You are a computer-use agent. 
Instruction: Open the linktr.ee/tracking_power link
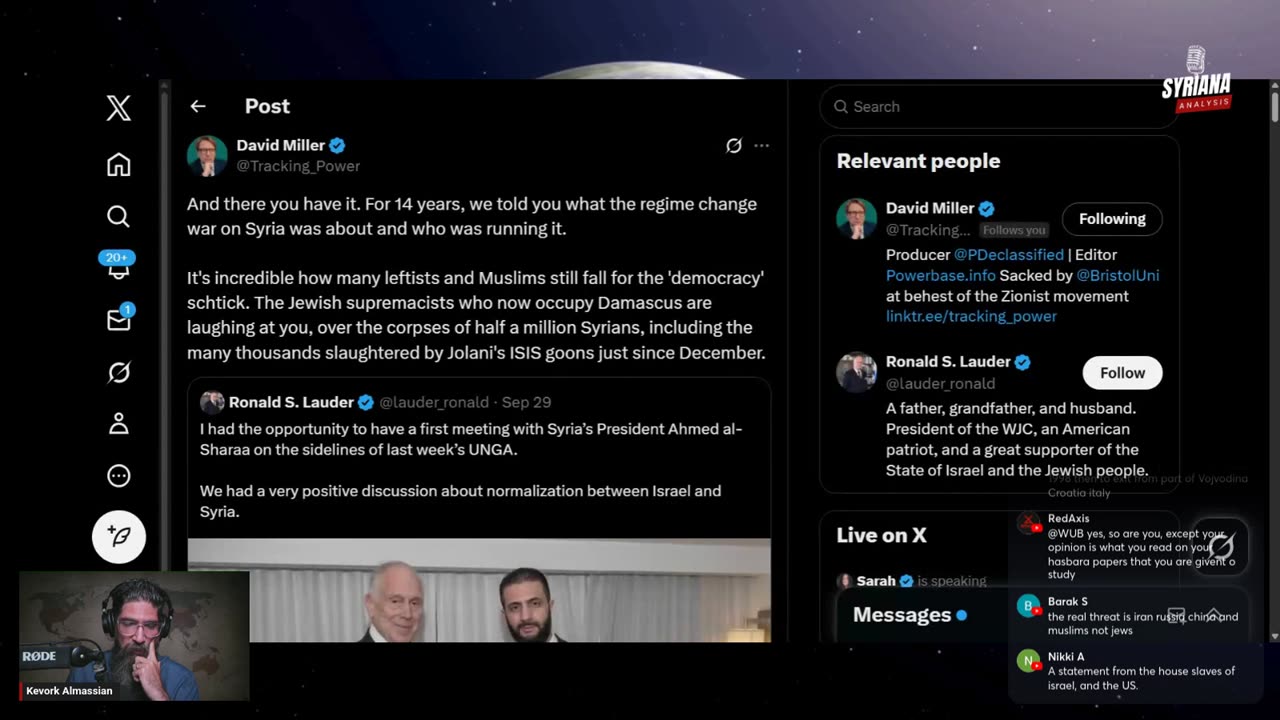(971, 316)
